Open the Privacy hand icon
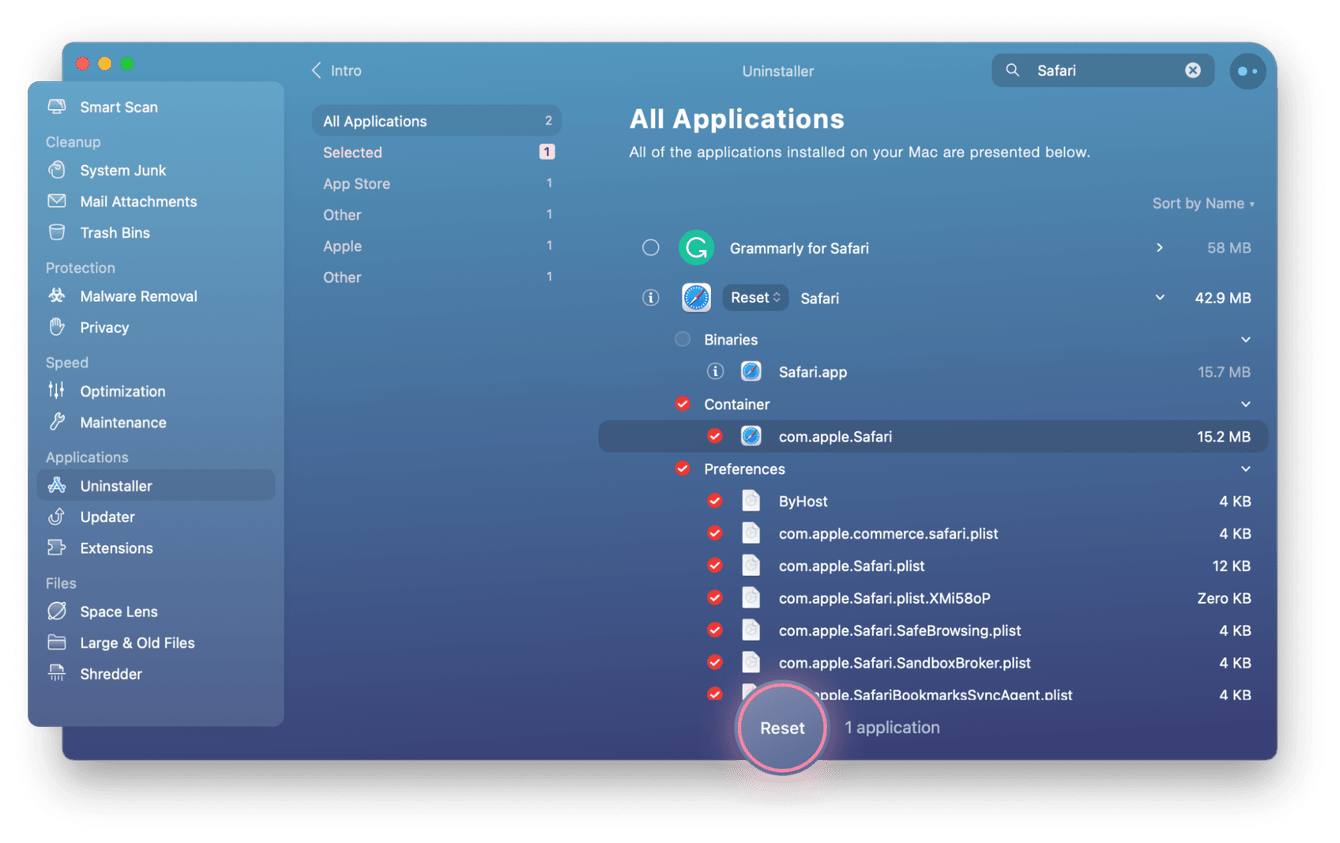The height and width of the screenshot is (843, 1340). click(x=57, y=327)
